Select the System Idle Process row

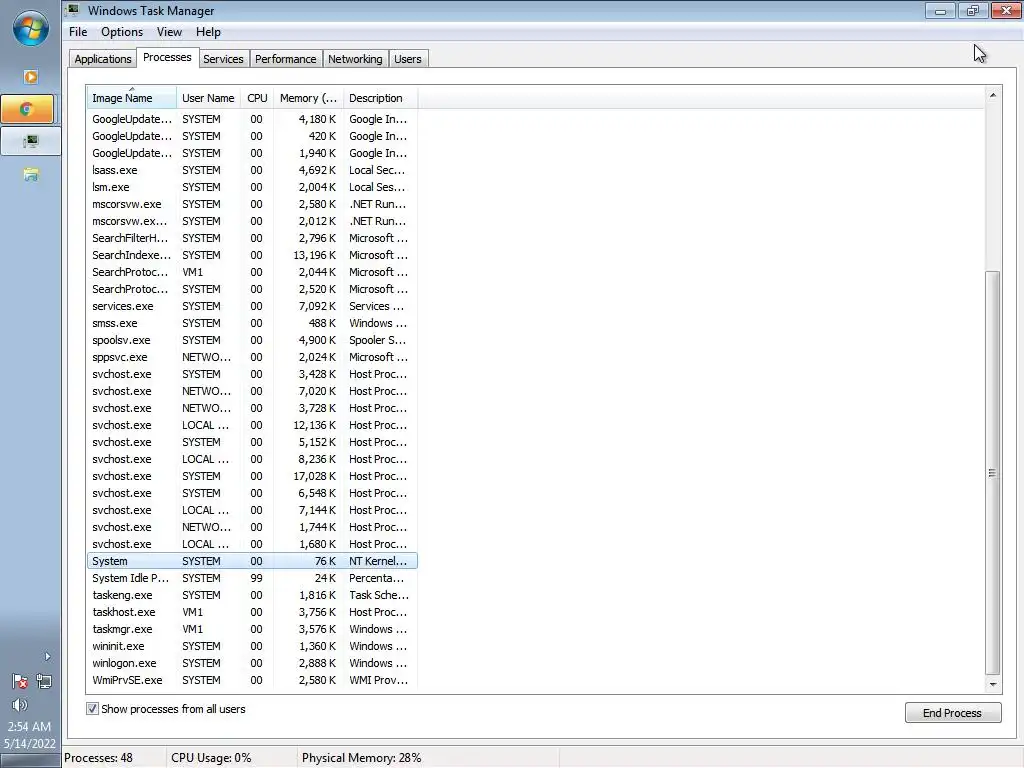coord(252,578)
